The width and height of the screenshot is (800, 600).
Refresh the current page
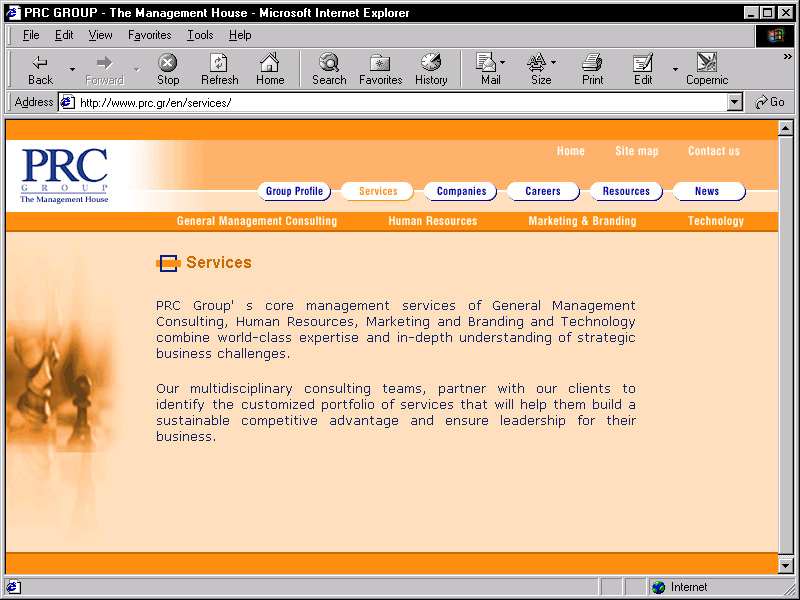point(219,69)
